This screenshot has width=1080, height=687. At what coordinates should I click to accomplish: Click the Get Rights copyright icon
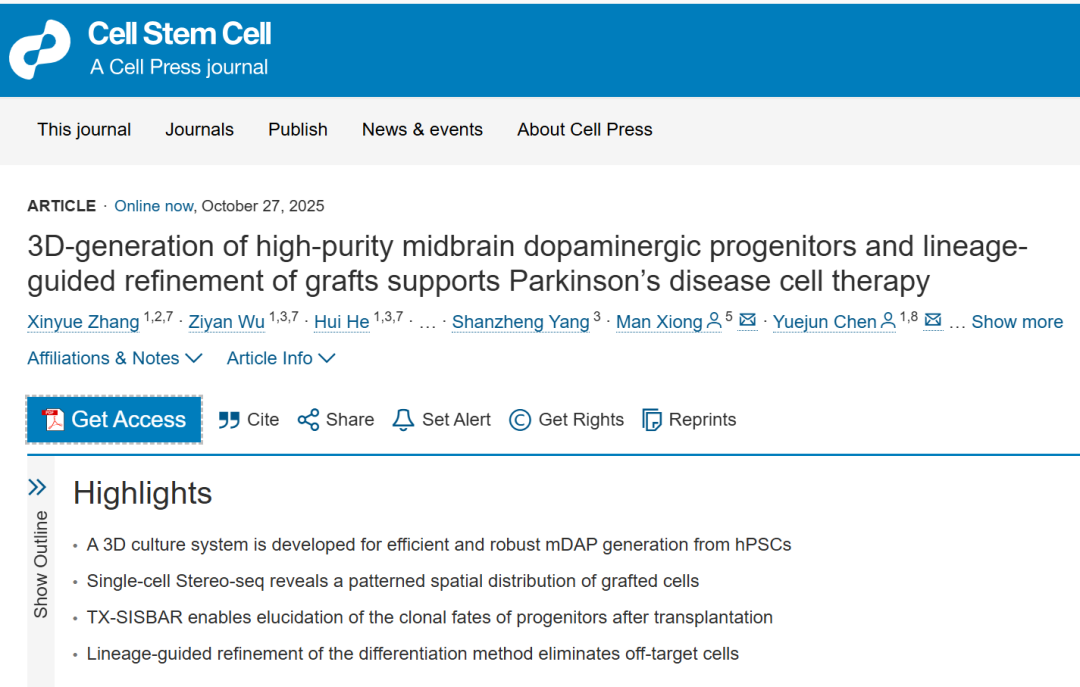pos(520,420)
